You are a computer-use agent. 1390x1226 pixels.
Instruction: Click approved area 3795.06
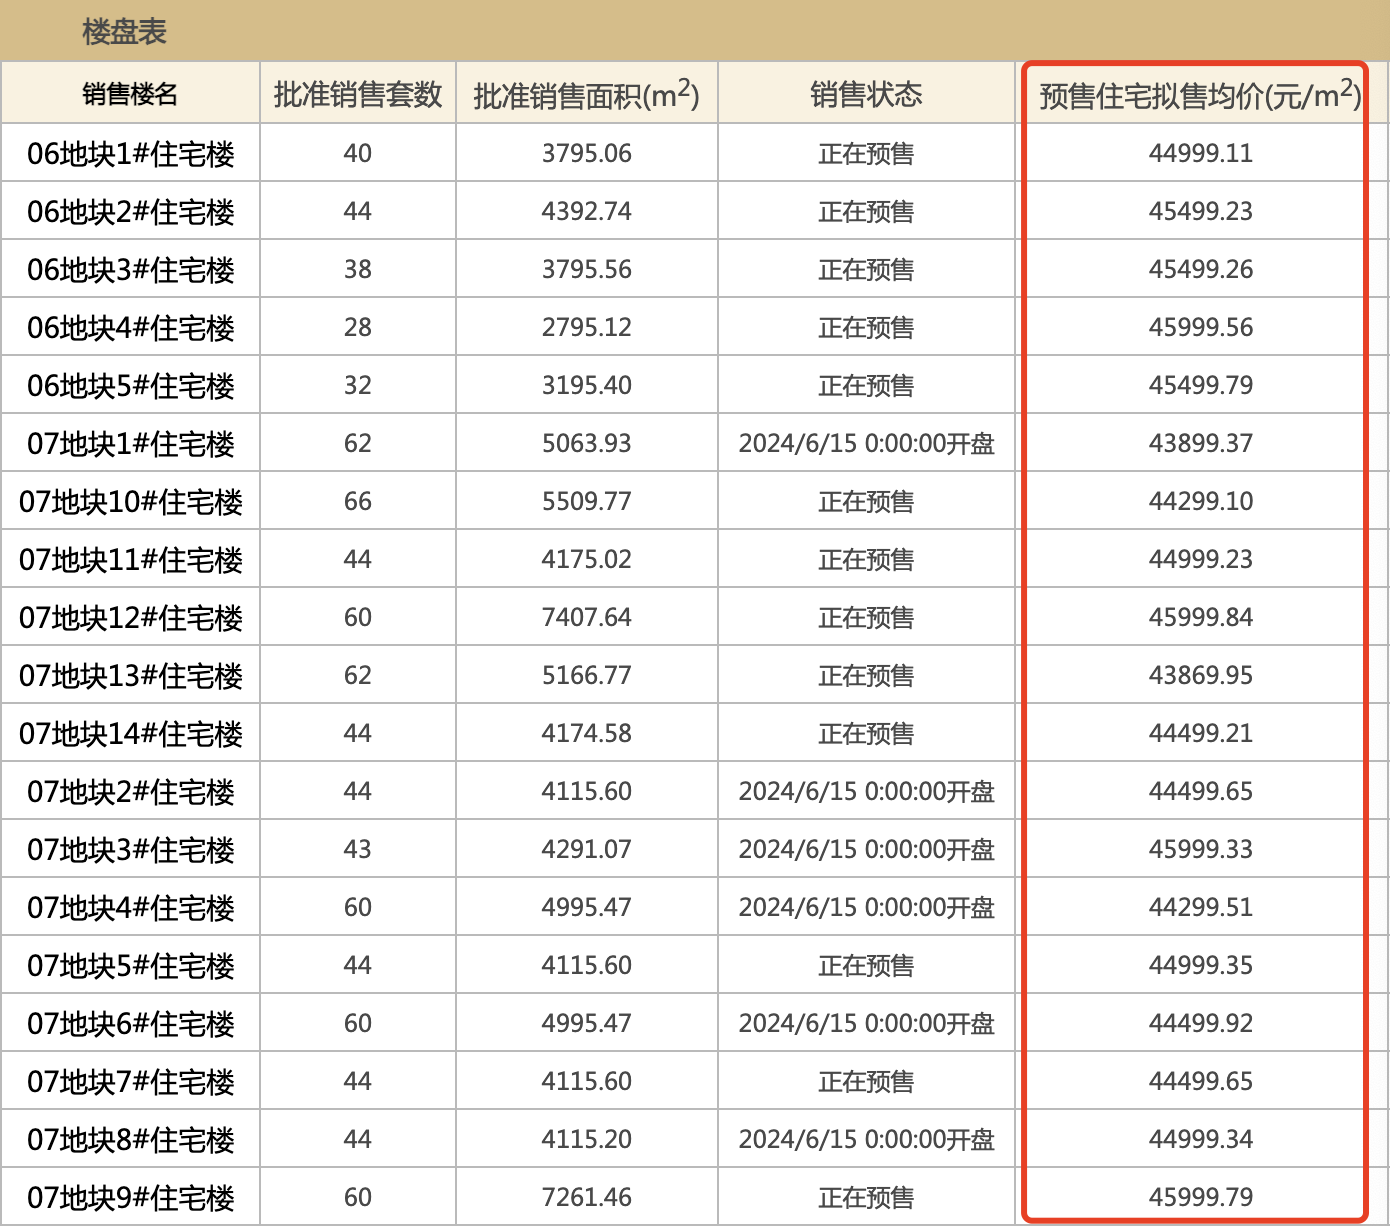point(586,153)
